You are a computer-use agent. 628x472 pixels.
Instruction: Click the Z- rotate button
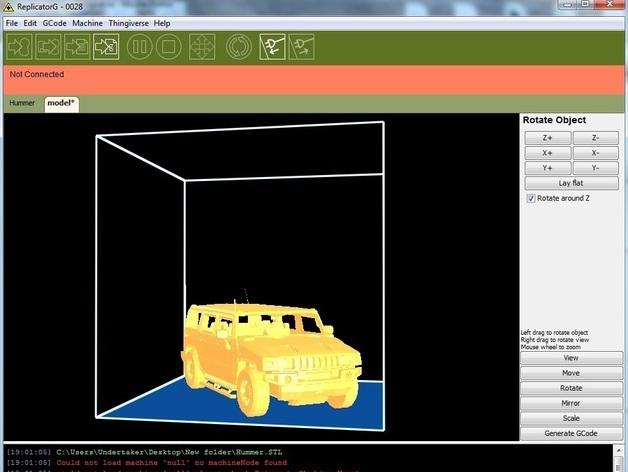[x=596, y=138]
